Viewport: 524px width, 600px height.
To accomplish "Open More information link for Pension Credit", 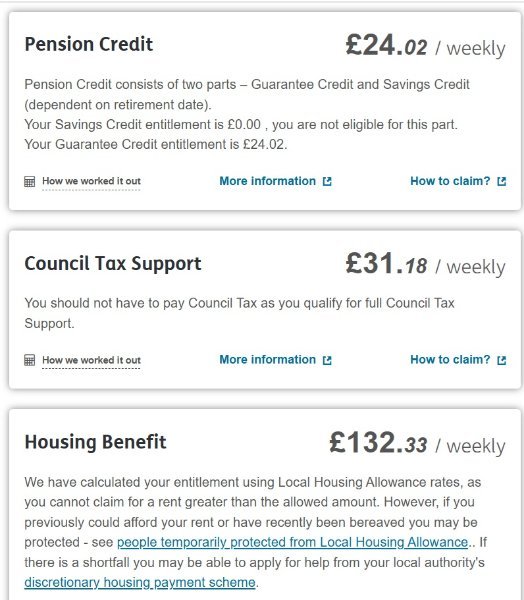I will click(x=268, y=181).
